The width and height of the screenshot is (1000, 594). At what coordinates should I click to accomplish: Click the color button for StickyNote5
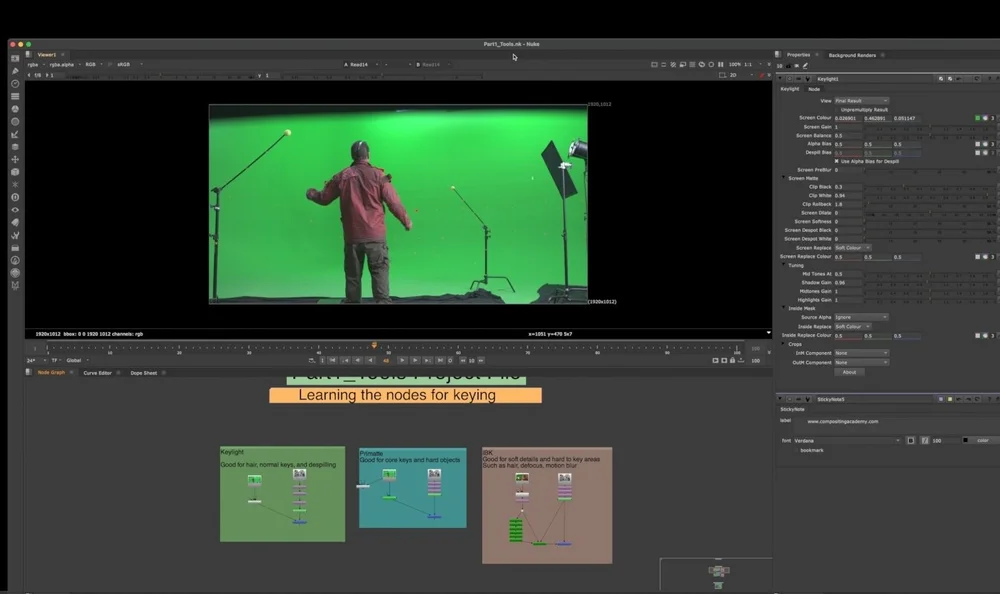[x=983, y=440]
